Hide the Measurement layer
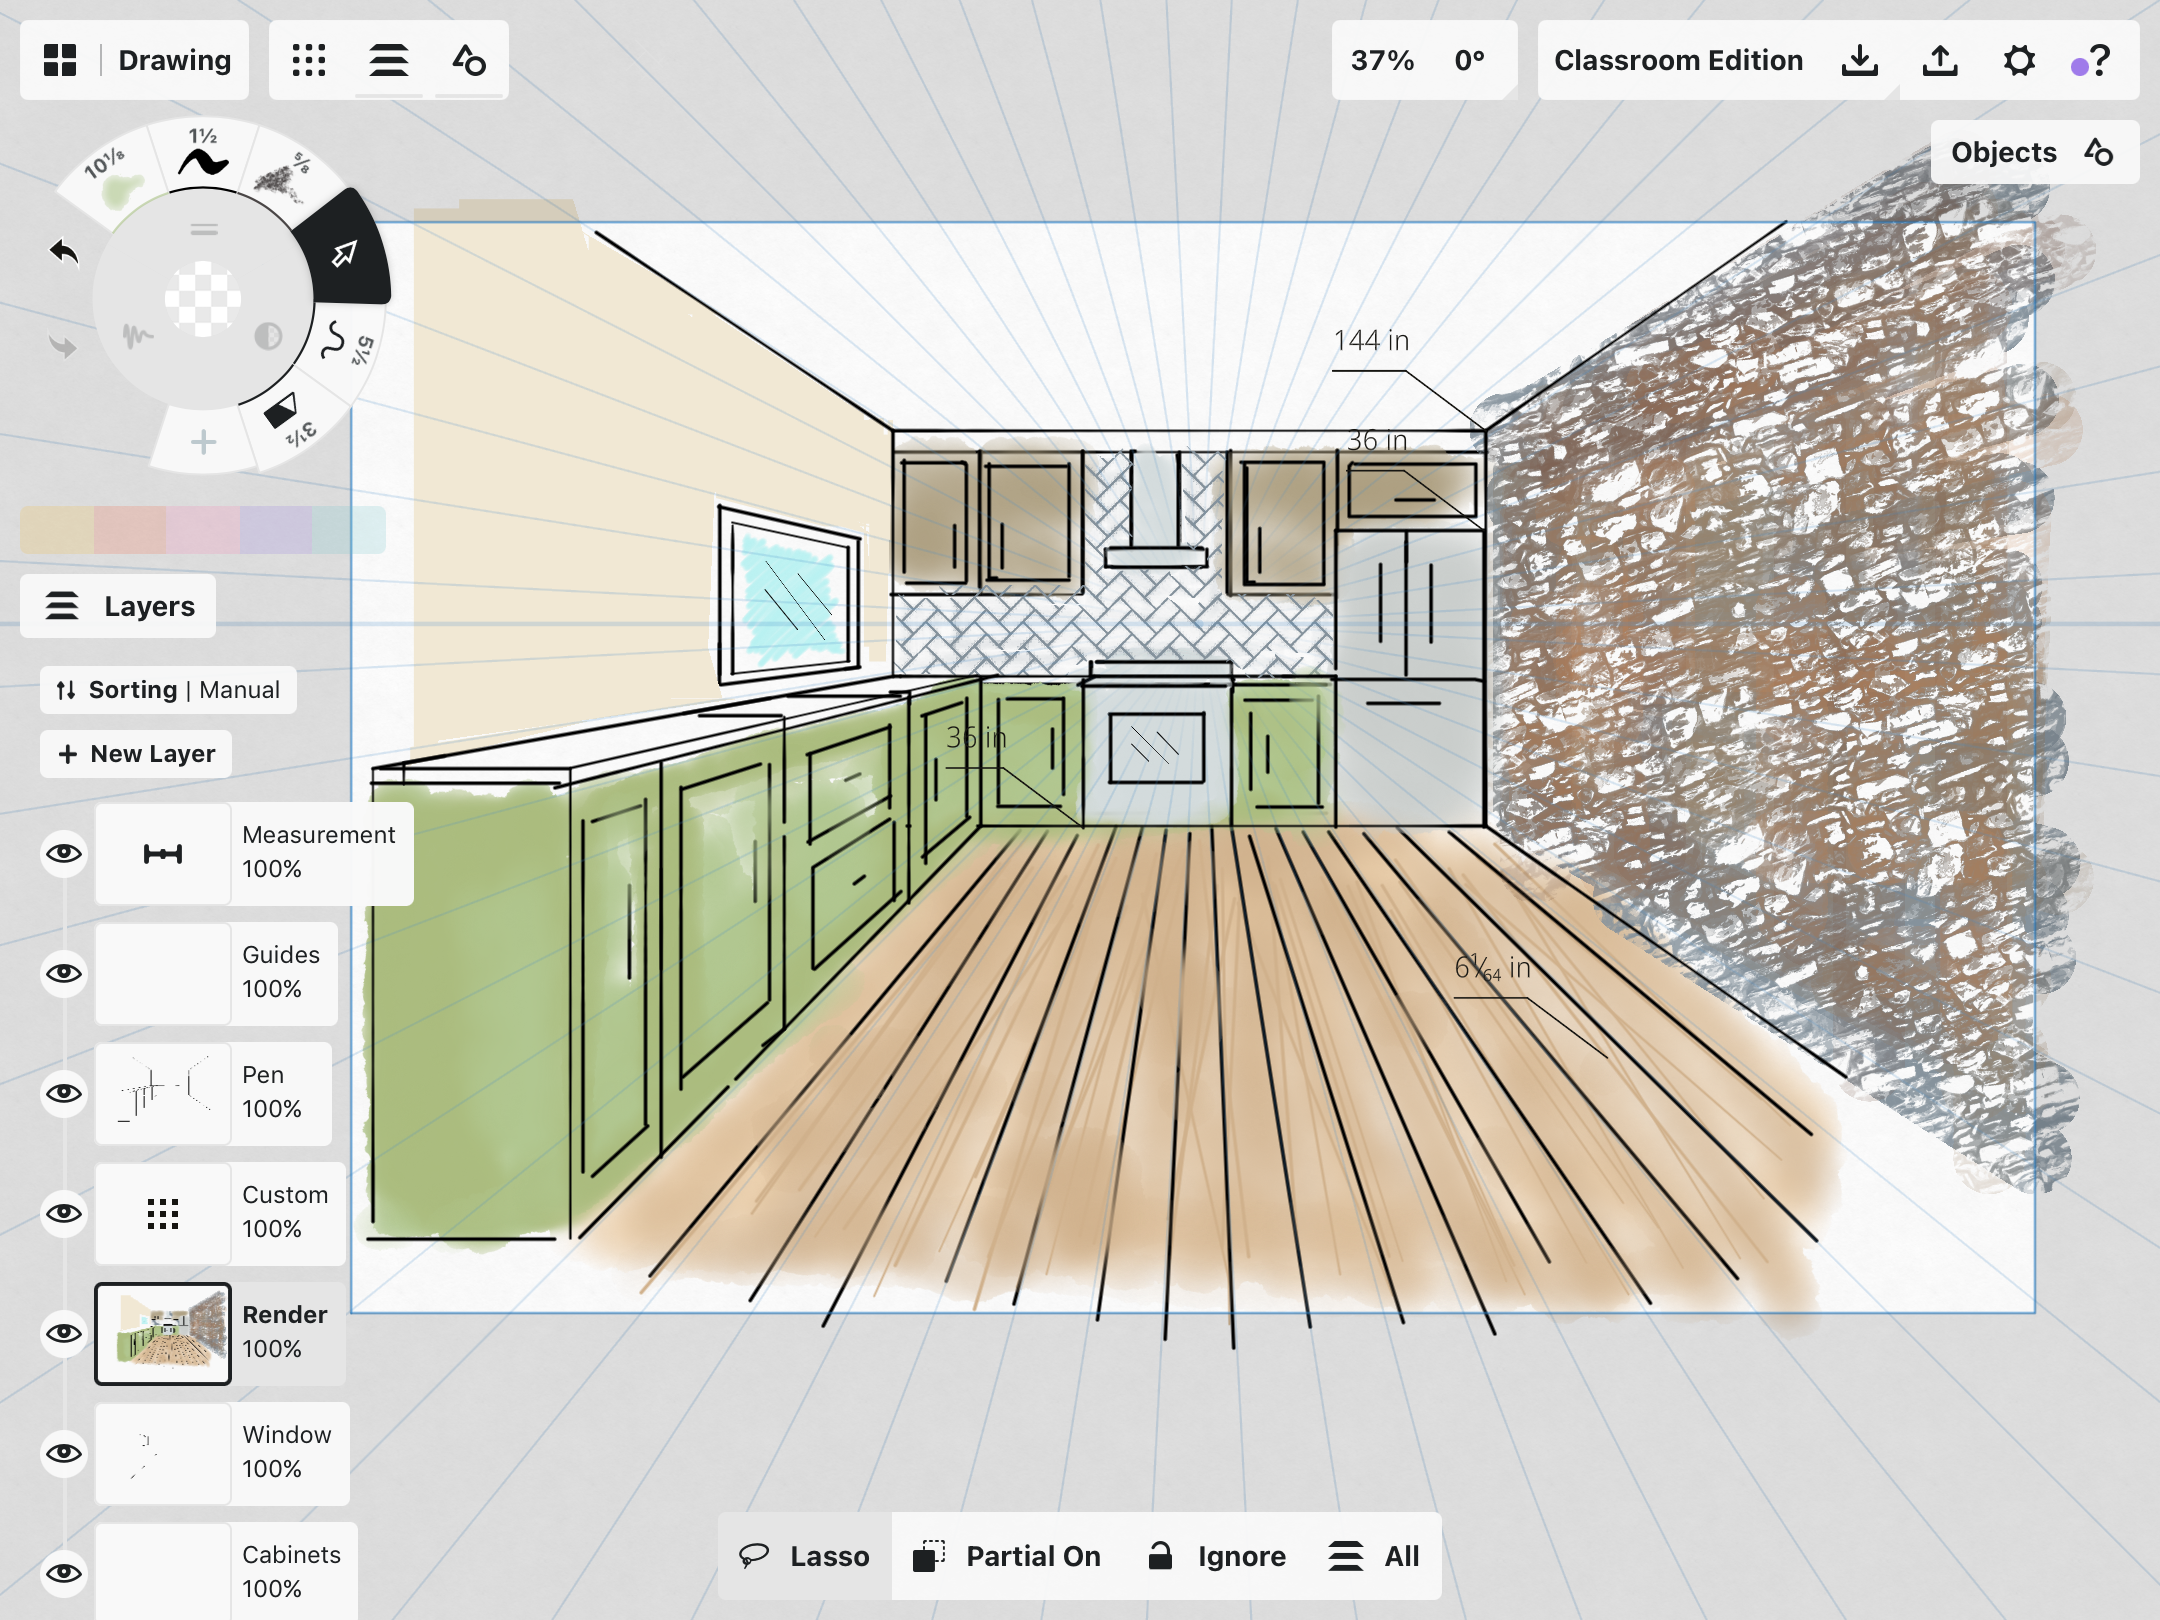 [64, 853]
